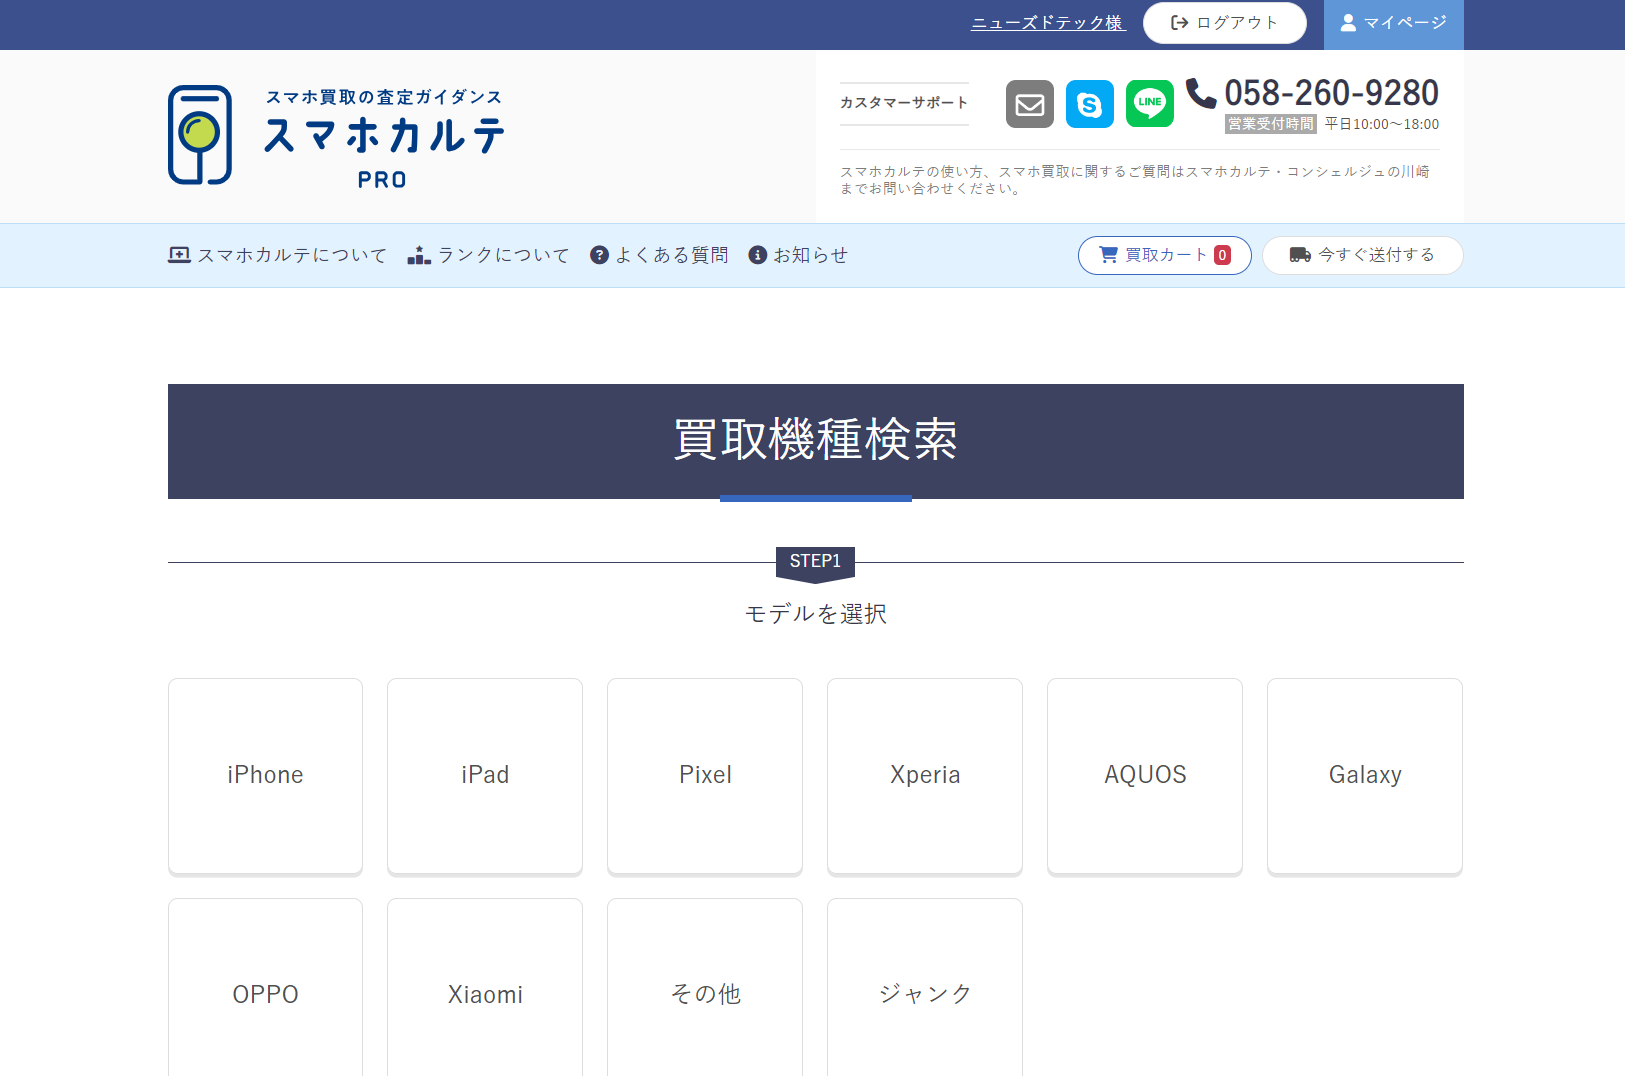Screen dimensions: 1625x1076
Task: Click the phone number 058-260-9280
Action: coord(1332,93)
